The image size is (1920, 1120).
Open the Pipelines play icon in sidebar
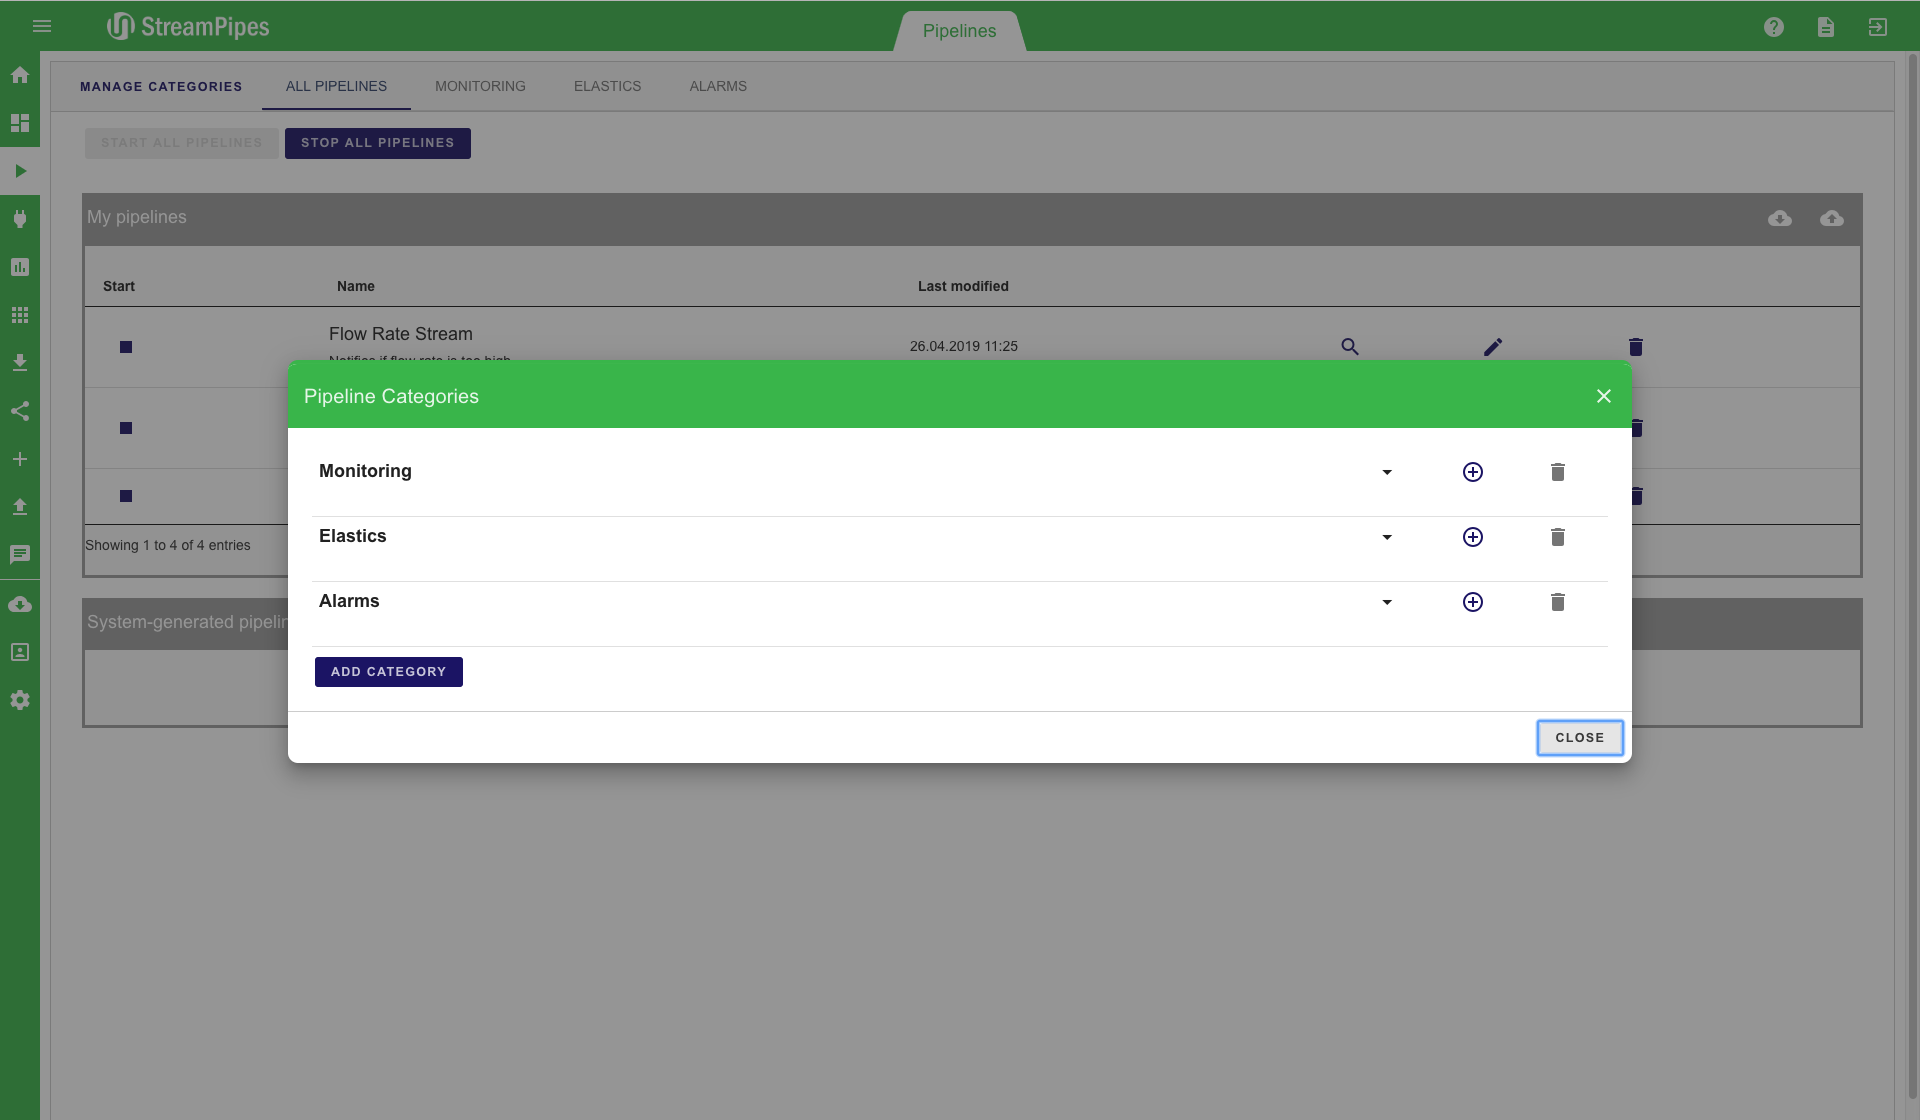tap(20, 171)
